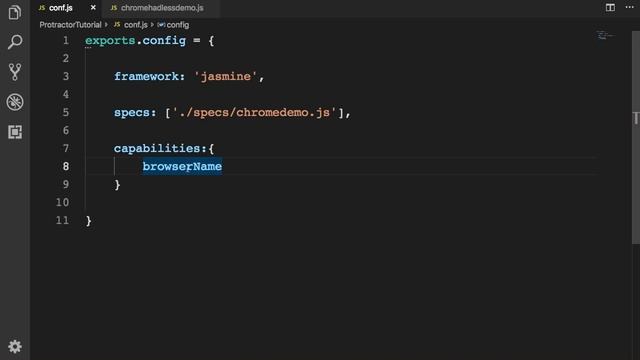
Task: Open the editor More Actions menu
Action: click(630, 7)
